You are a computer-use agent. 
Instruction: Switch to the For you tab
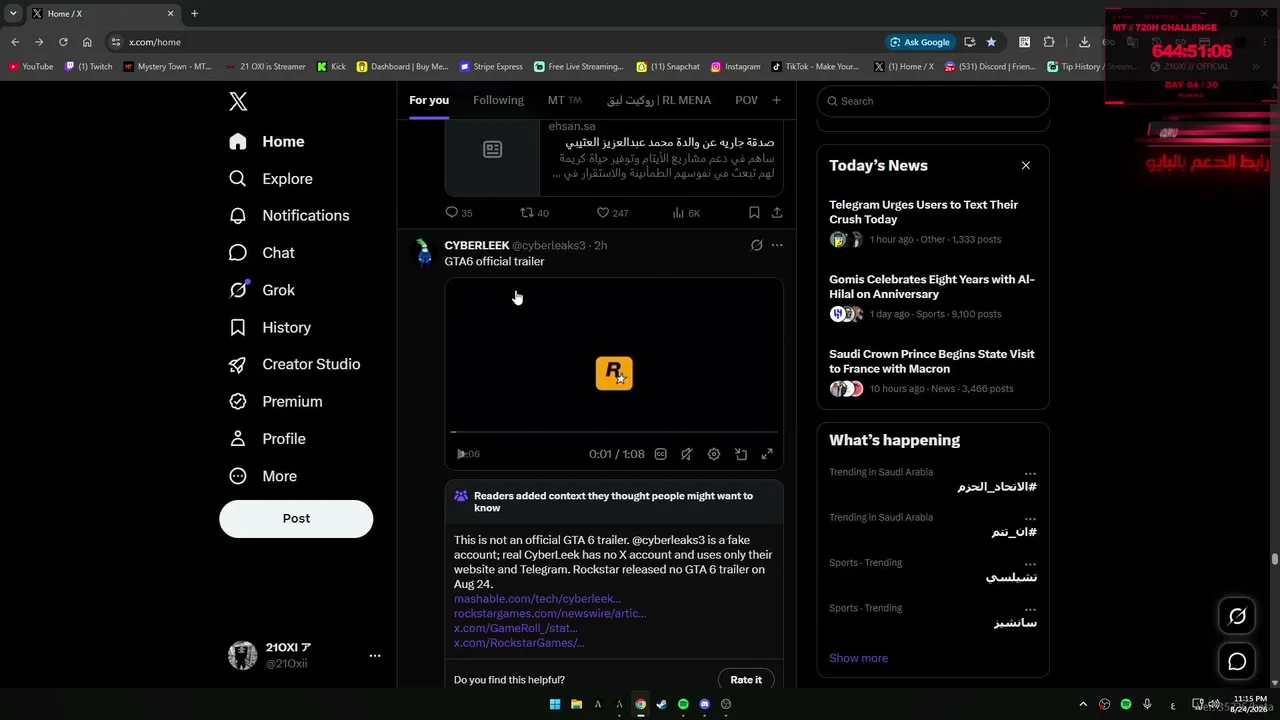coord(429,100)
